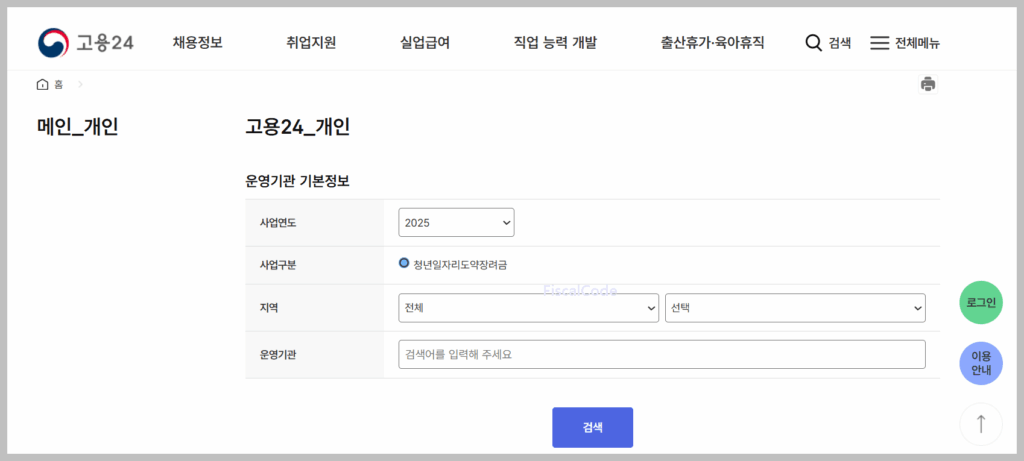Screen dimensions: 1024x461
Task: Click the breadcrumb chevron after 홈
Action: tap(80, 84)
